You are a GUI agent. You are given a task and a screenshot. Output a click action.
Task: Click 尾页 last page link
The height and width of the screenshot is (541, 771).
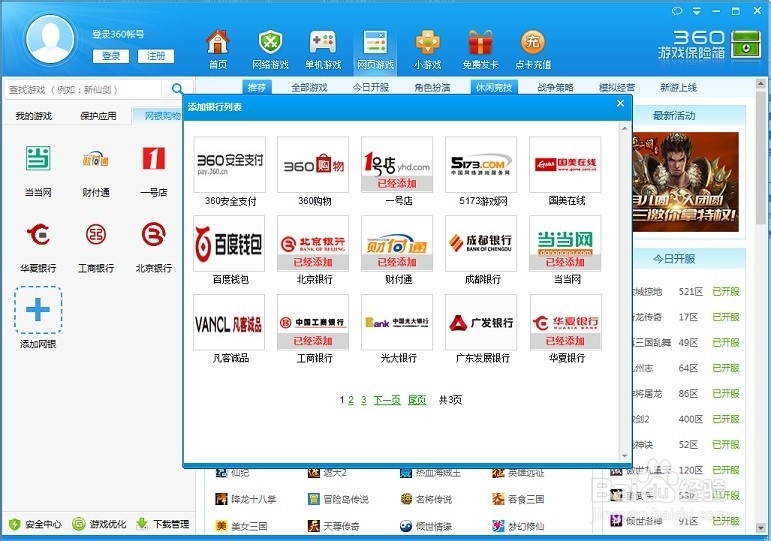click(417, 400)
